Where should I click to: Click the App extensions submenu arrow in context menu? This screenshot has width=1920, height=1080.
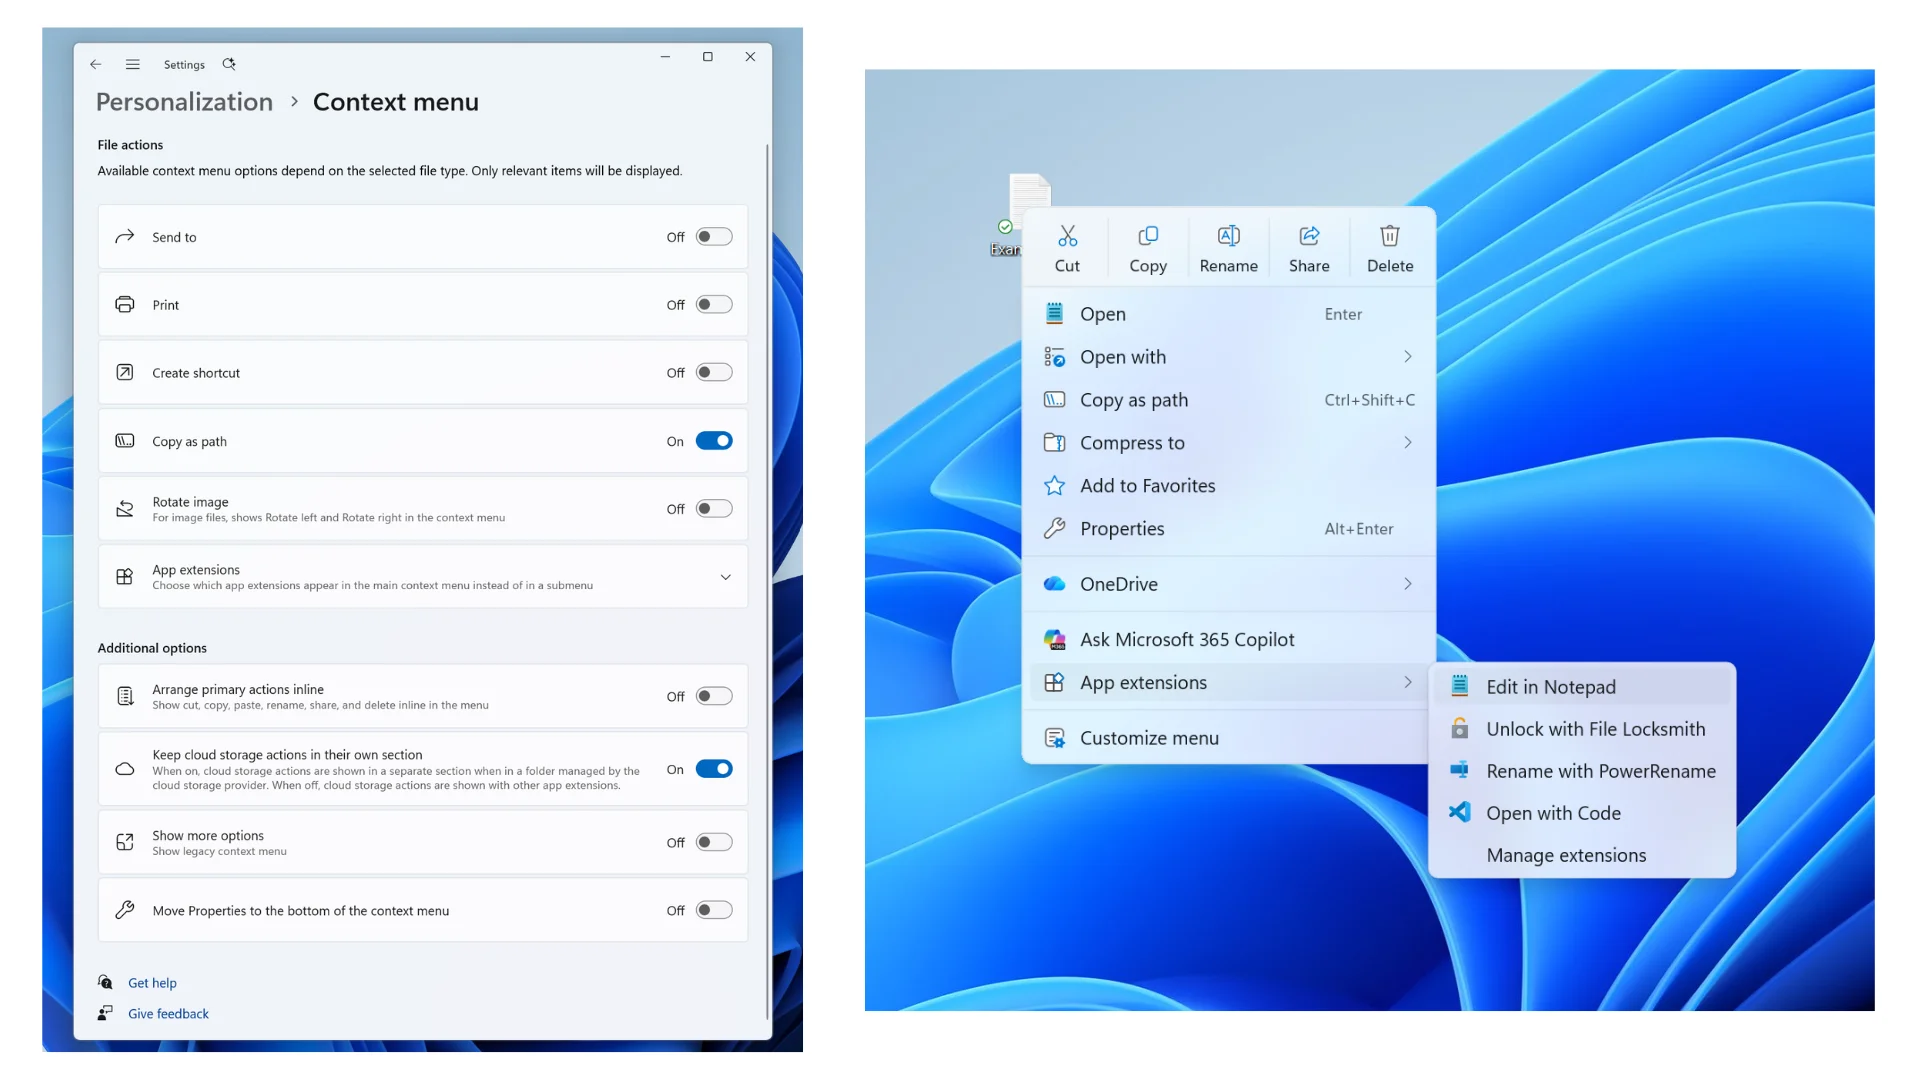click(x=1407, y=683)
